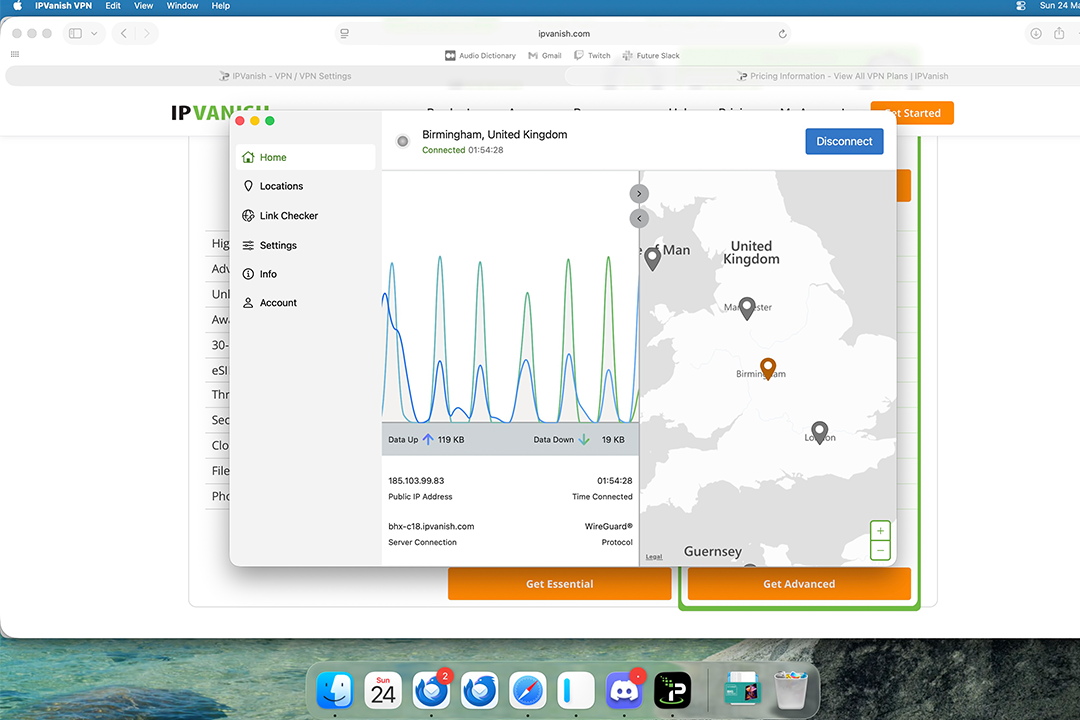Open Control Center in the menu bar
This screenshot has height=720, width=1080.
1021,6
